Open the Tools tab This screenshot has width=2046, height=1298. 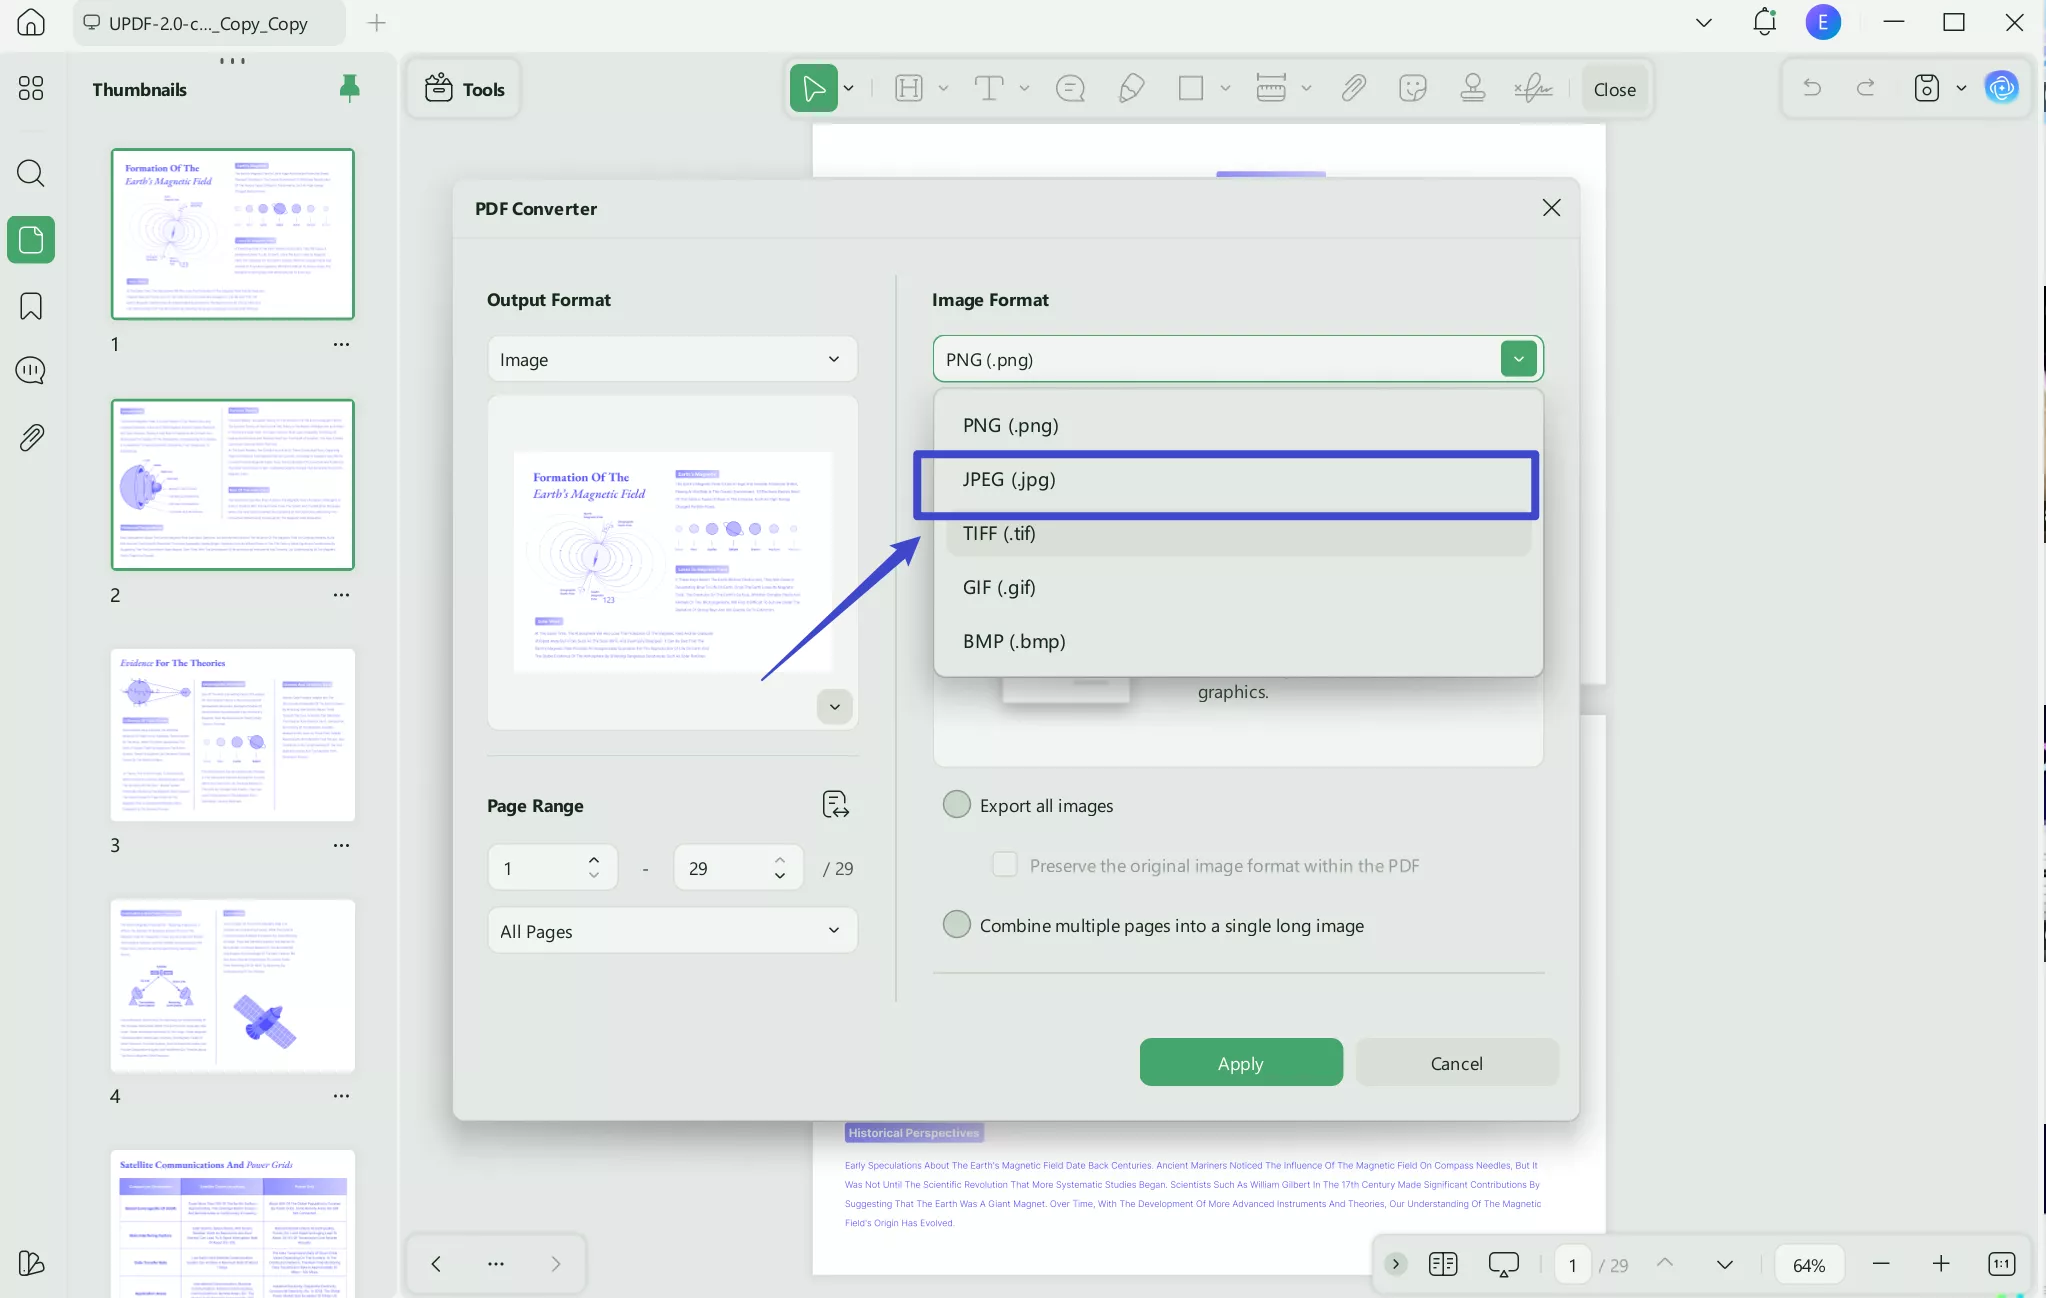point(463,88)
